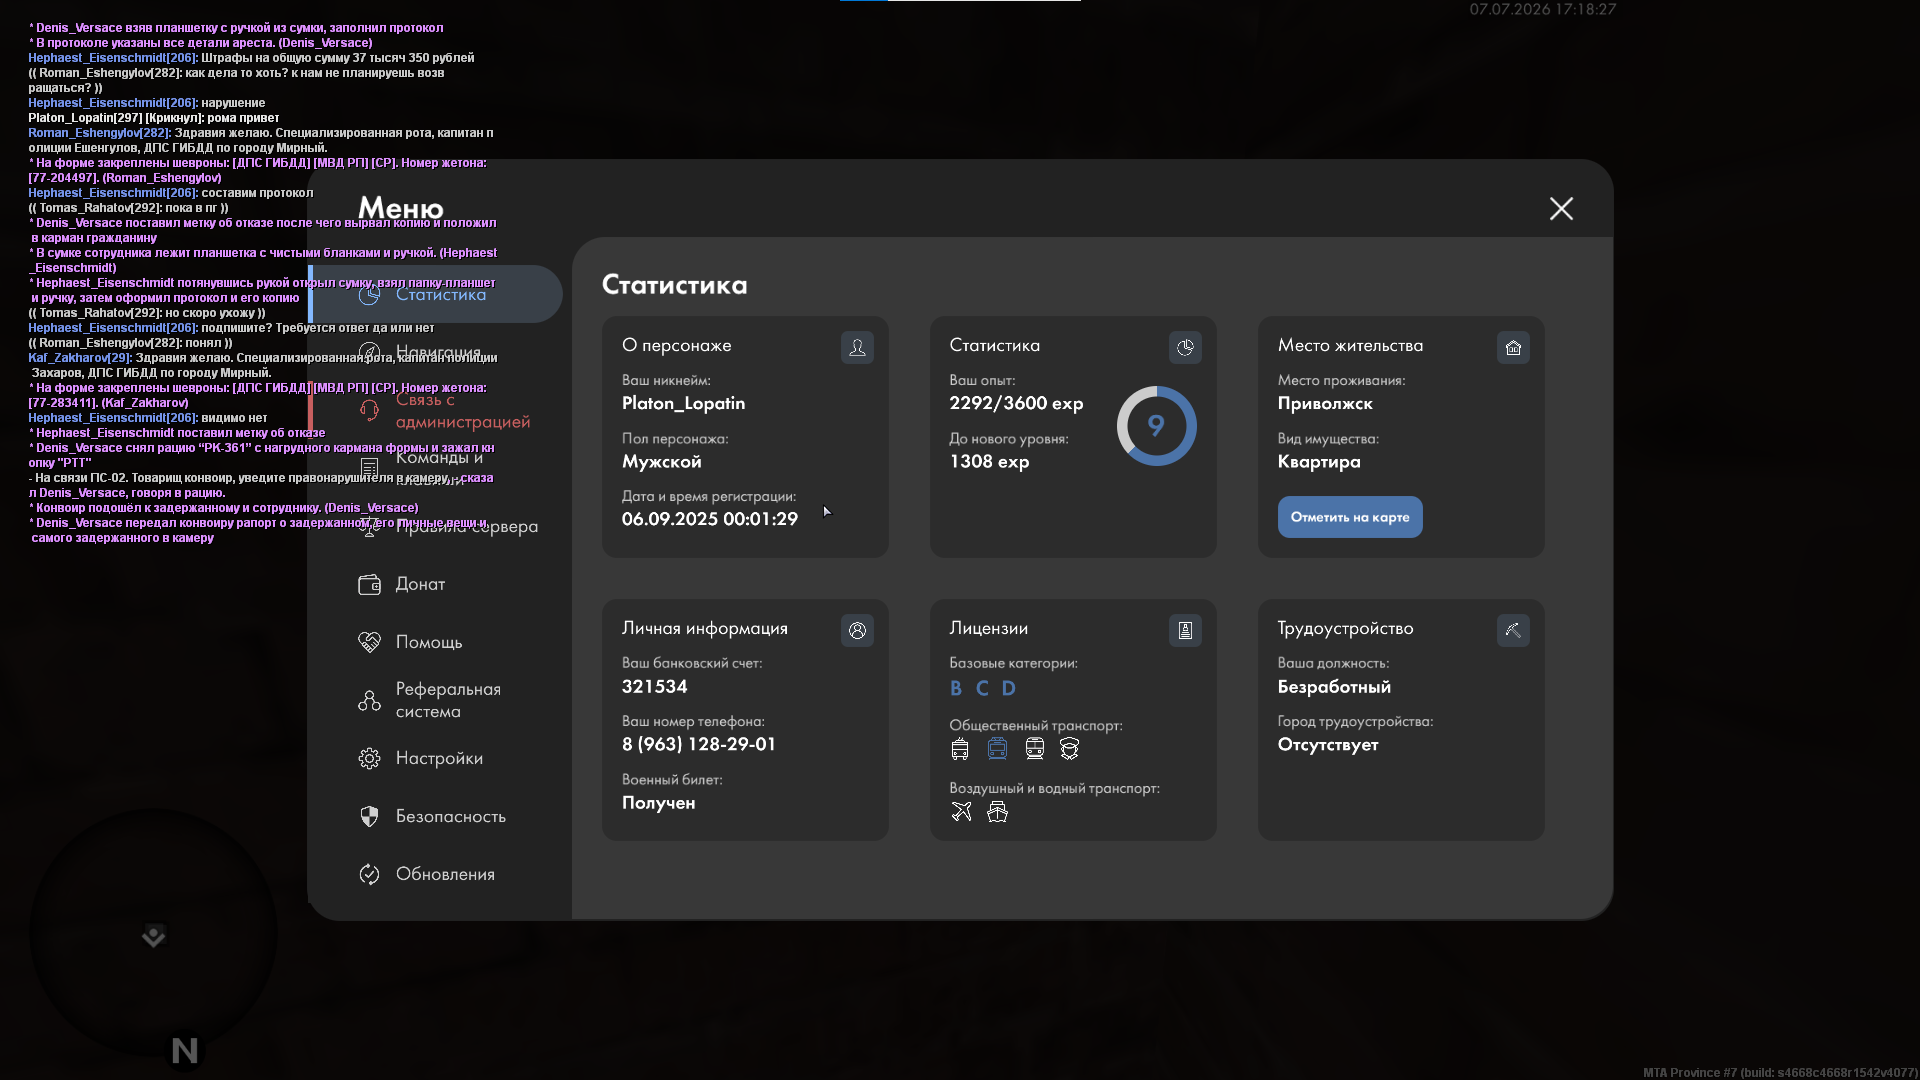Click the headset icon for admin contact
The image size is (1920, 1080).
(x=369, y=410)
